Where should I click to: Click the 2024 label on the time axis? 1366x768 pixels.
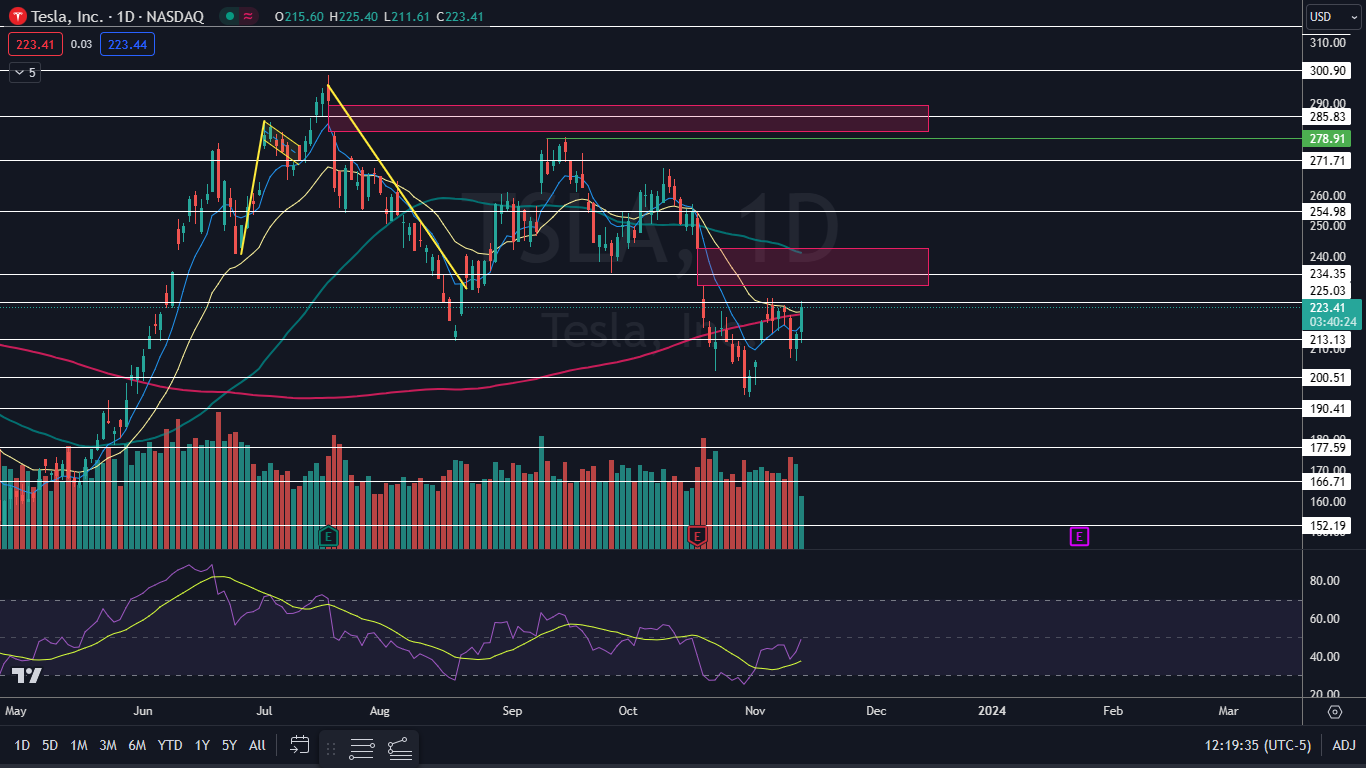tap(991, 711)
